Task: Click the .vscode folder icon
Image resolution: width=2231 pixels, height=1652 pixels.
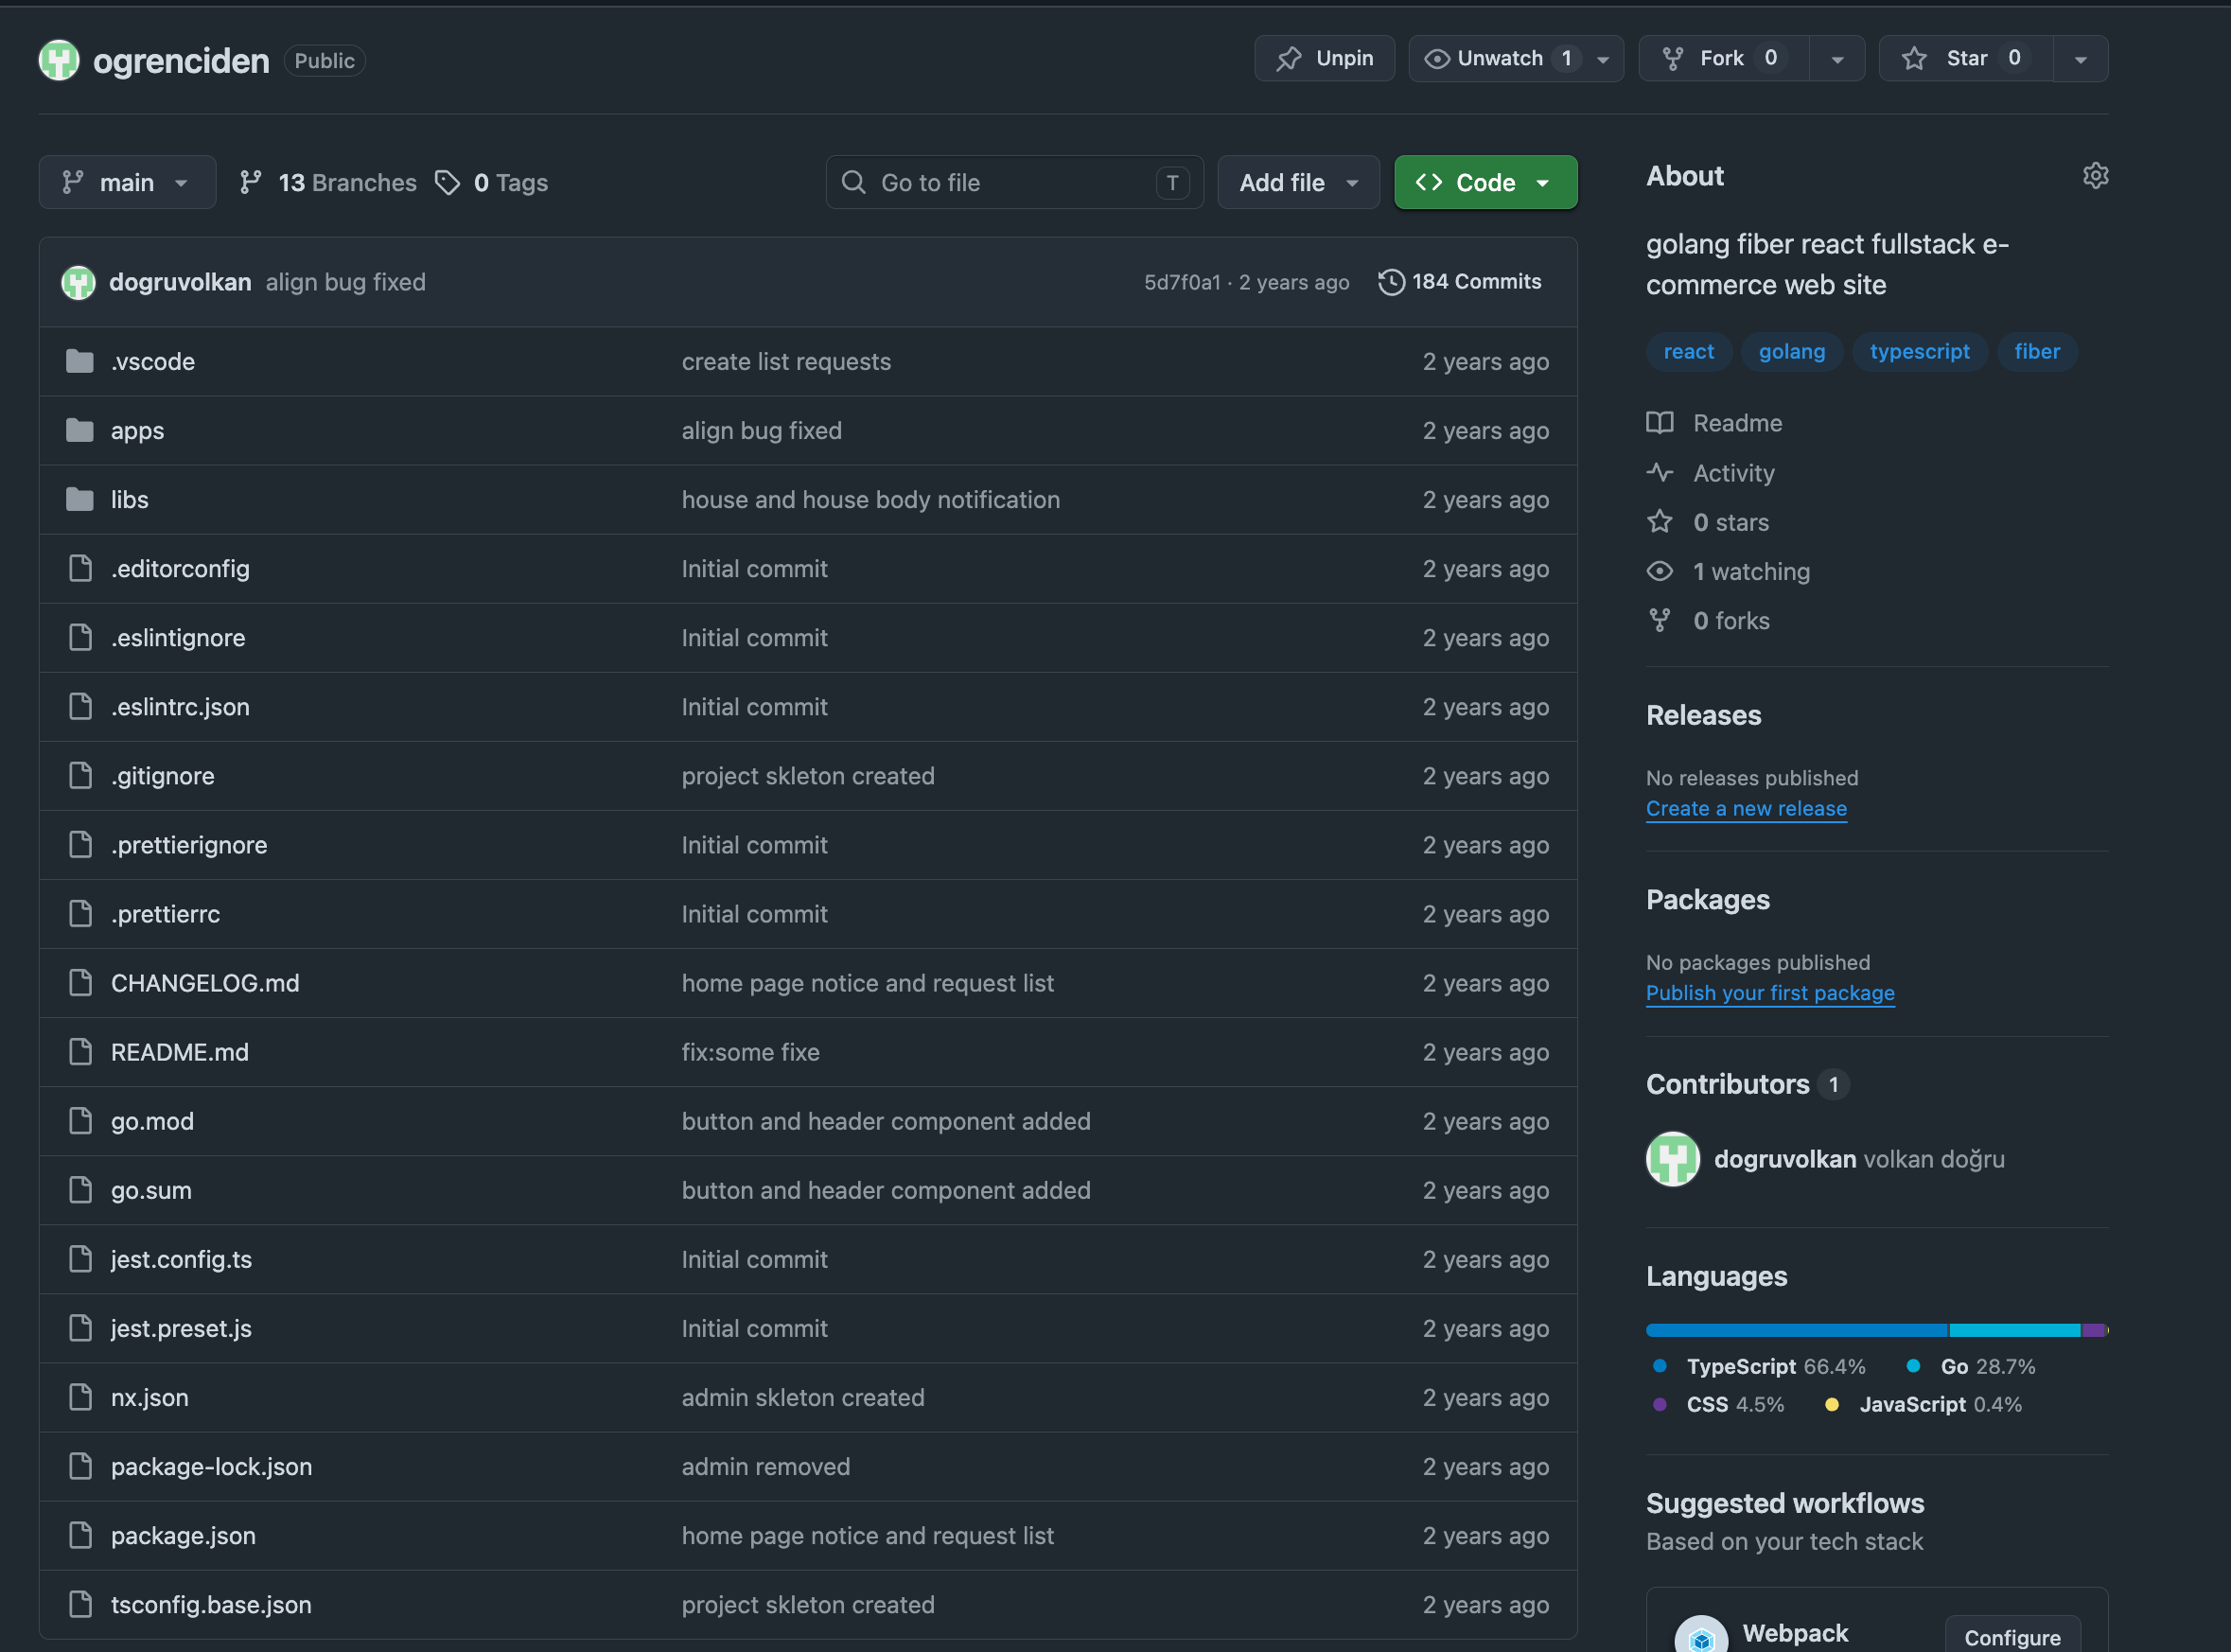Action: (80, 361)
